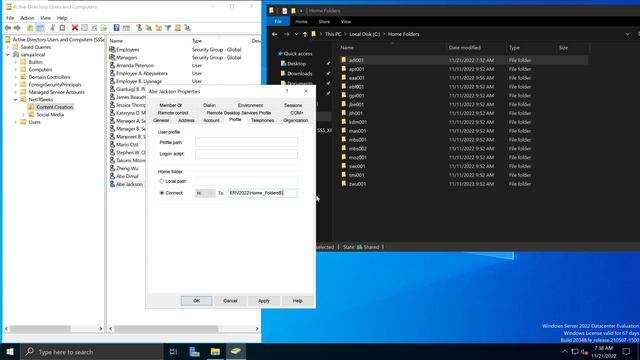This screenshot has width=640, height=360.
Task: Open File Explorer from the taskbar
Action: click(216, 351)
